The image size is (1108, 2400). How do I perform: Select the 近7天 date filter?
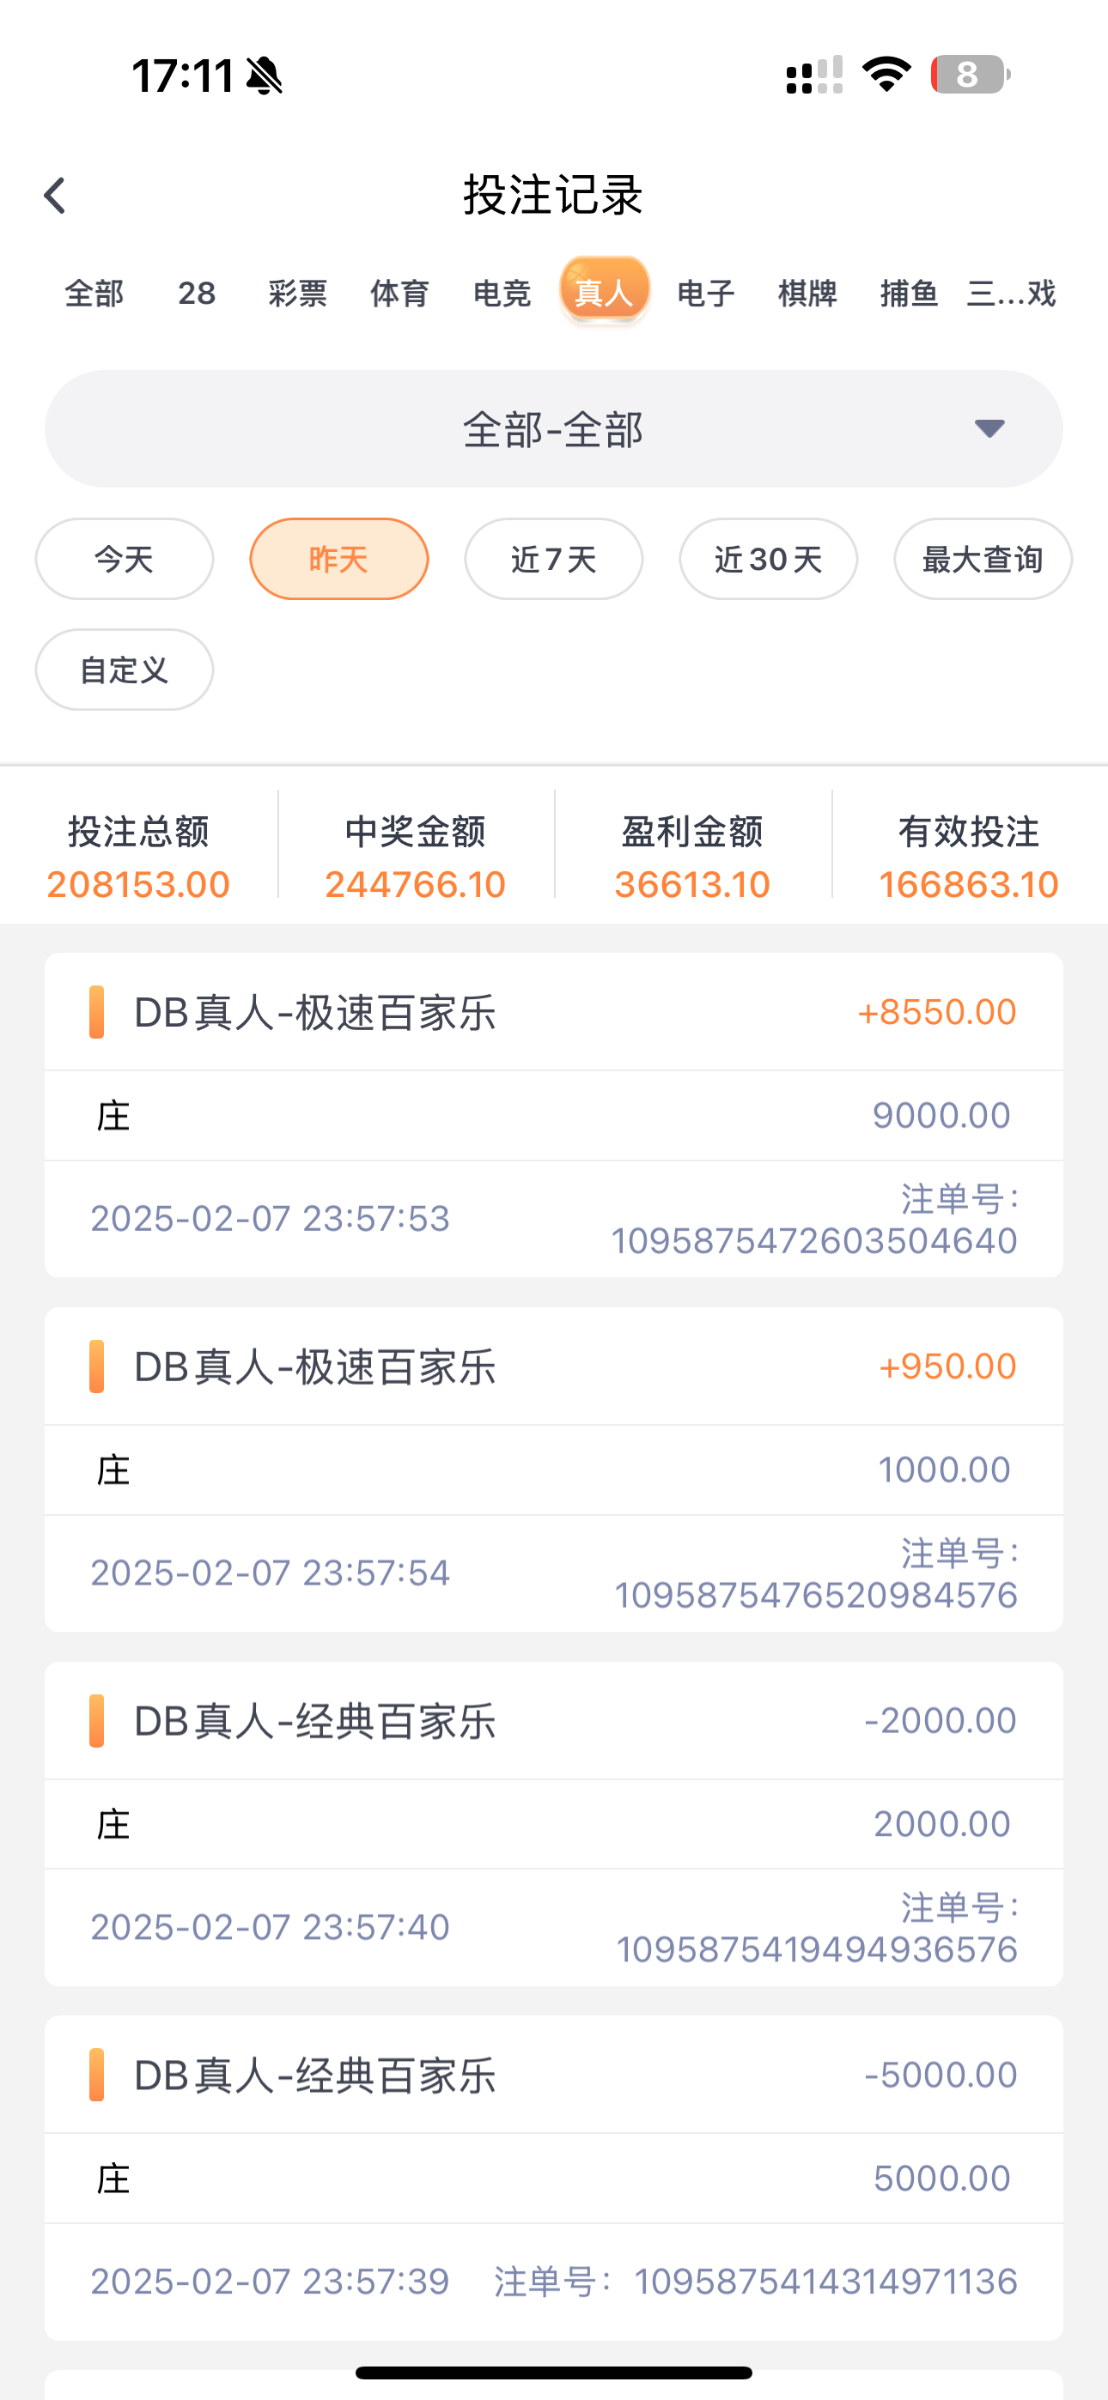point(553,559)
